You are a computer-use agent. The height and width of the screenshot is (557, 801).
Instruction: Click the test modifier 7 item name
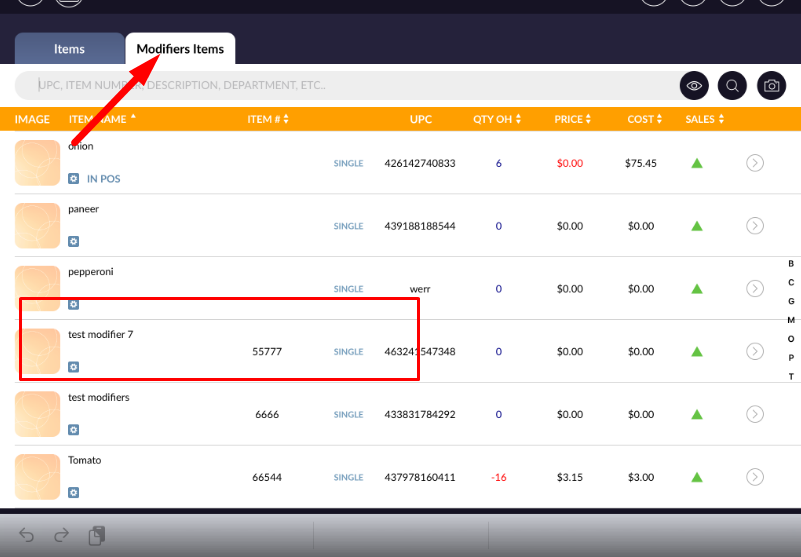[x=100, y=335]
